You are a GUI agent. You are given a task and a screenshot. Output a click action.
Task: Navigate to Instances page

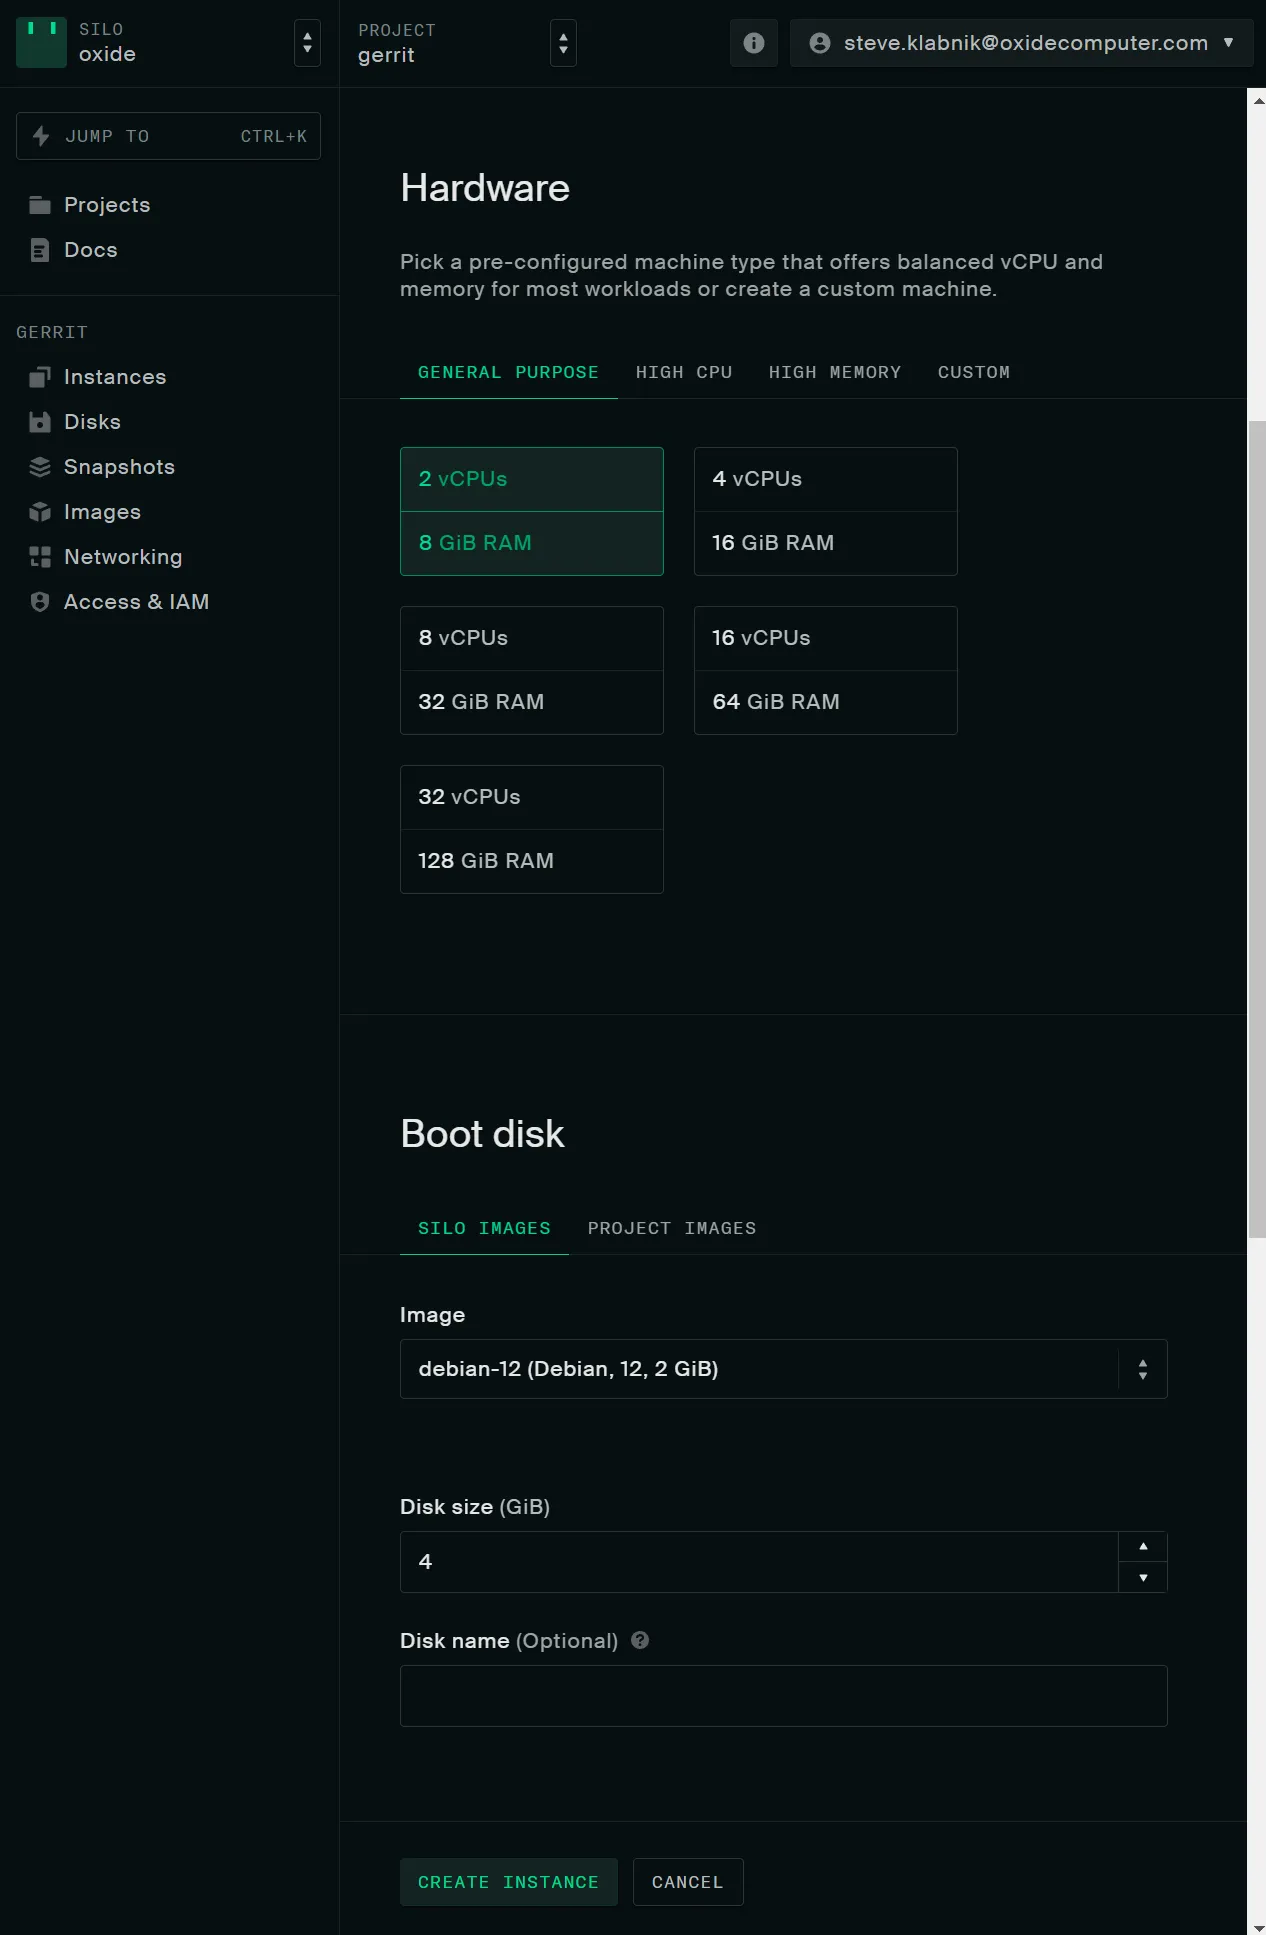[x=115, y=377]
